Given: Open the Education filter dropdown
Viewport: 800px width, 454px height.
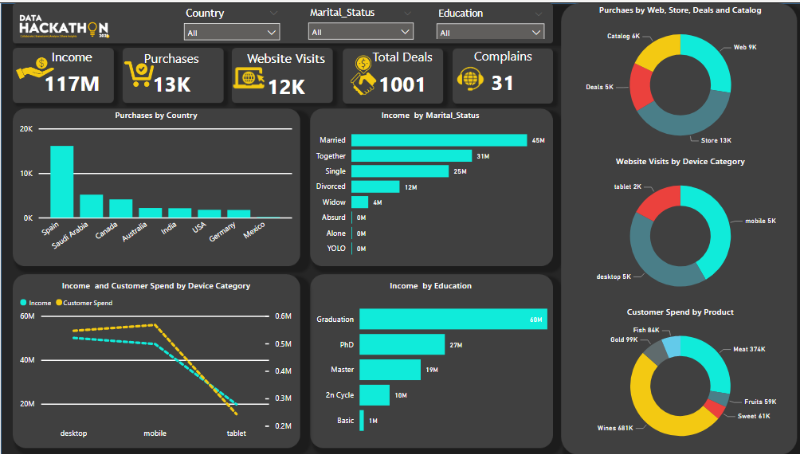Looking at the screenshot, I should point(490,32).
